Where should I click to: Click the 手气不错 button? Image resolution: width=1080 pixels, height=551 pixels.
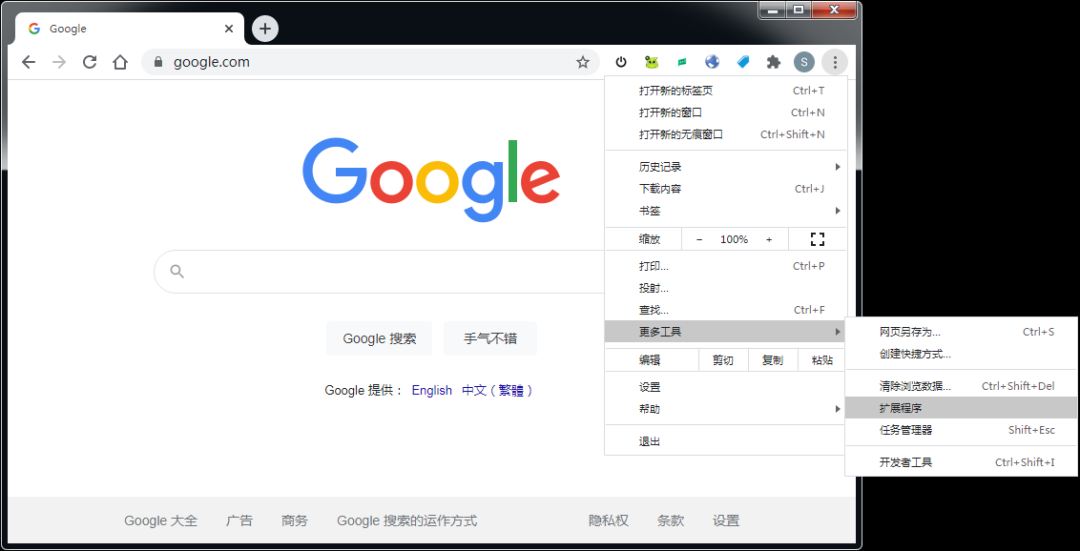pos(490,338)
